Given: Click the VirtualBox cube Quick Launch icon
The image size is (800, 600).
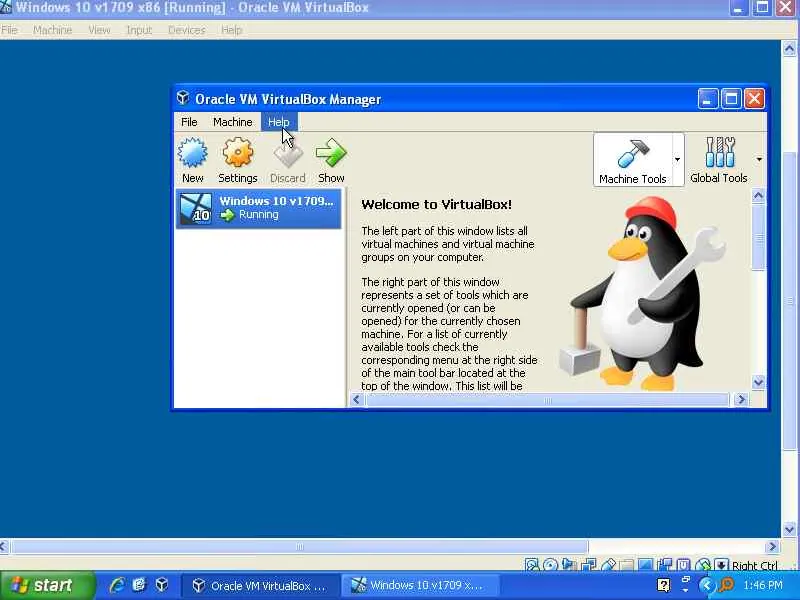Looking at the screenshot, I should [x=162, y=585].
